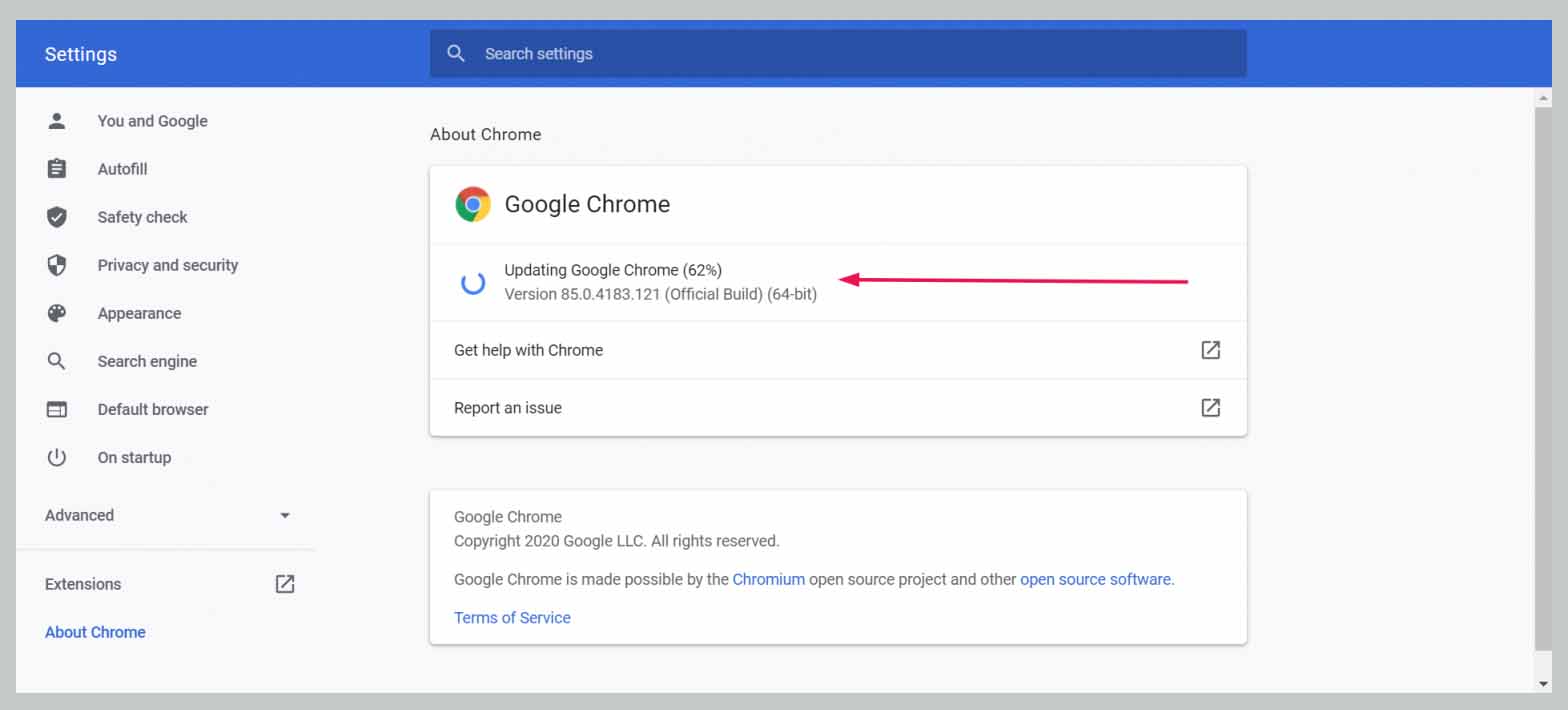Open the Terms of Service link
Image resolution: width=1568 pixels, height=710 pixels.
(512, 618)
